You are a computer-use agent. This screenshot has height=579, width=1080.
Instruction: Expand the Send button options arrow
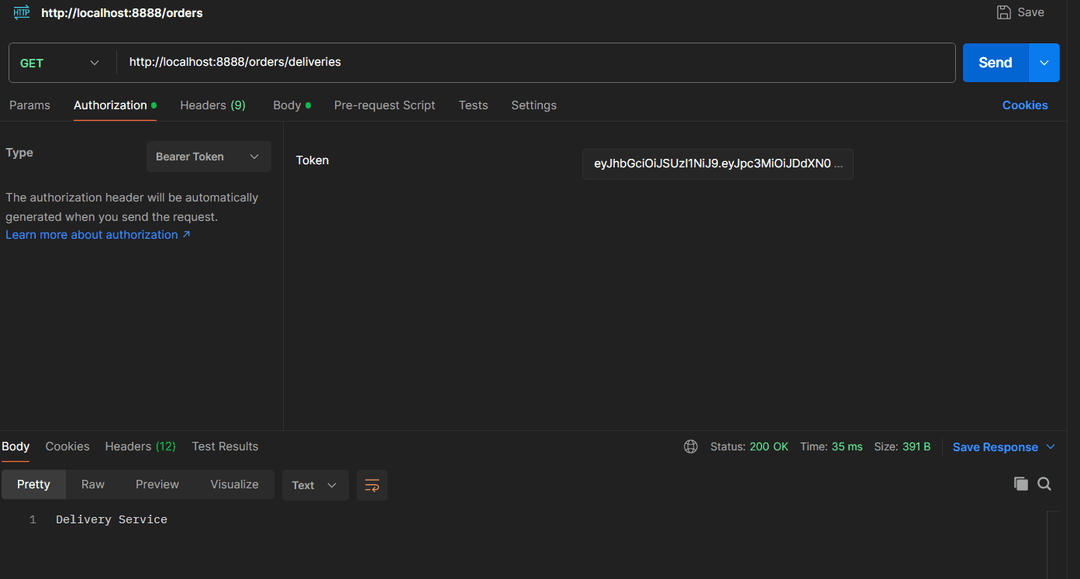[1044, 63]
